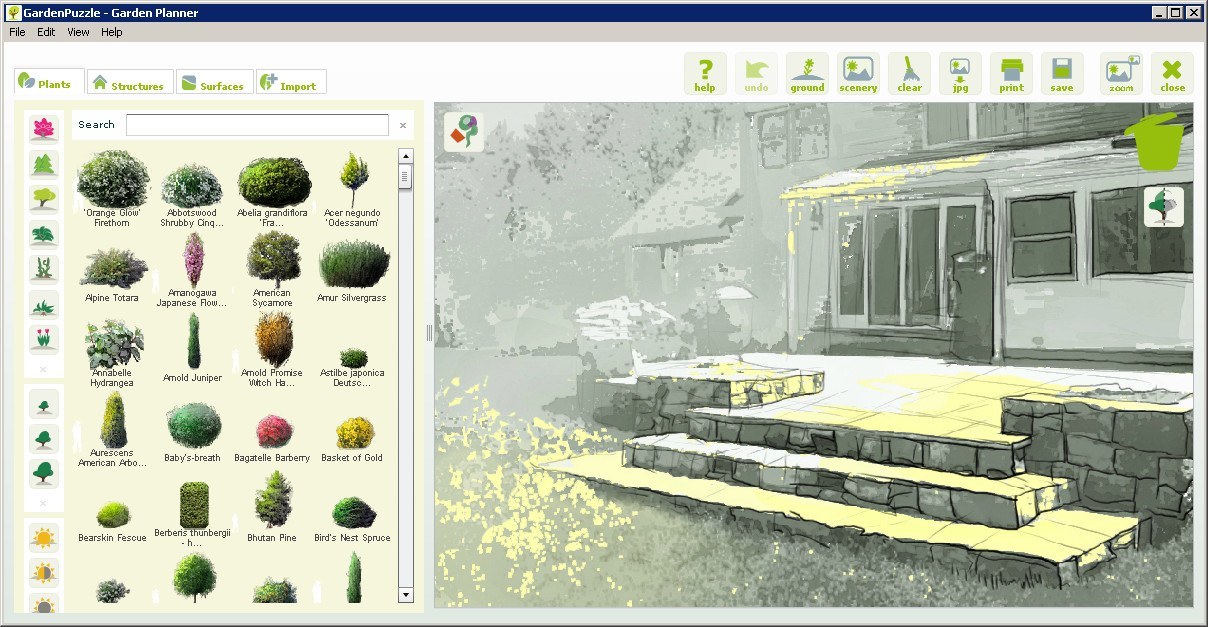Select the Arnold Promise Witch Hazel plant
Viewport: 1208px width, 627px height.
(x=273, y=349)
